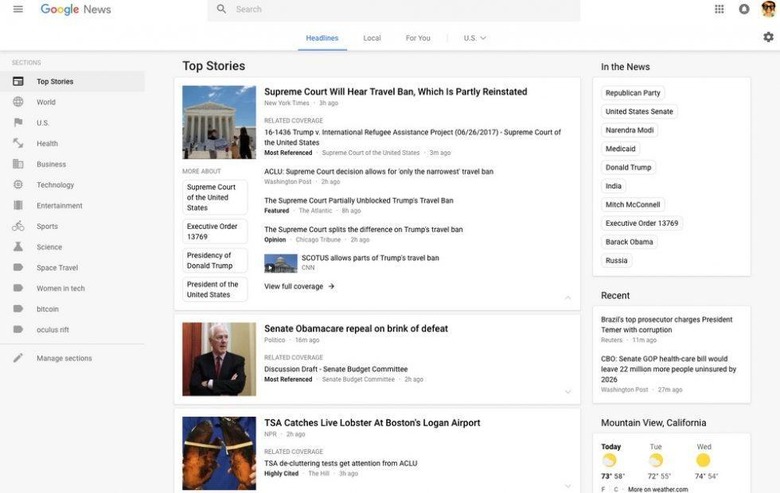
Task: Click the Women in tech tag icon
Action: pyautogui.click(x=18, y=288)
